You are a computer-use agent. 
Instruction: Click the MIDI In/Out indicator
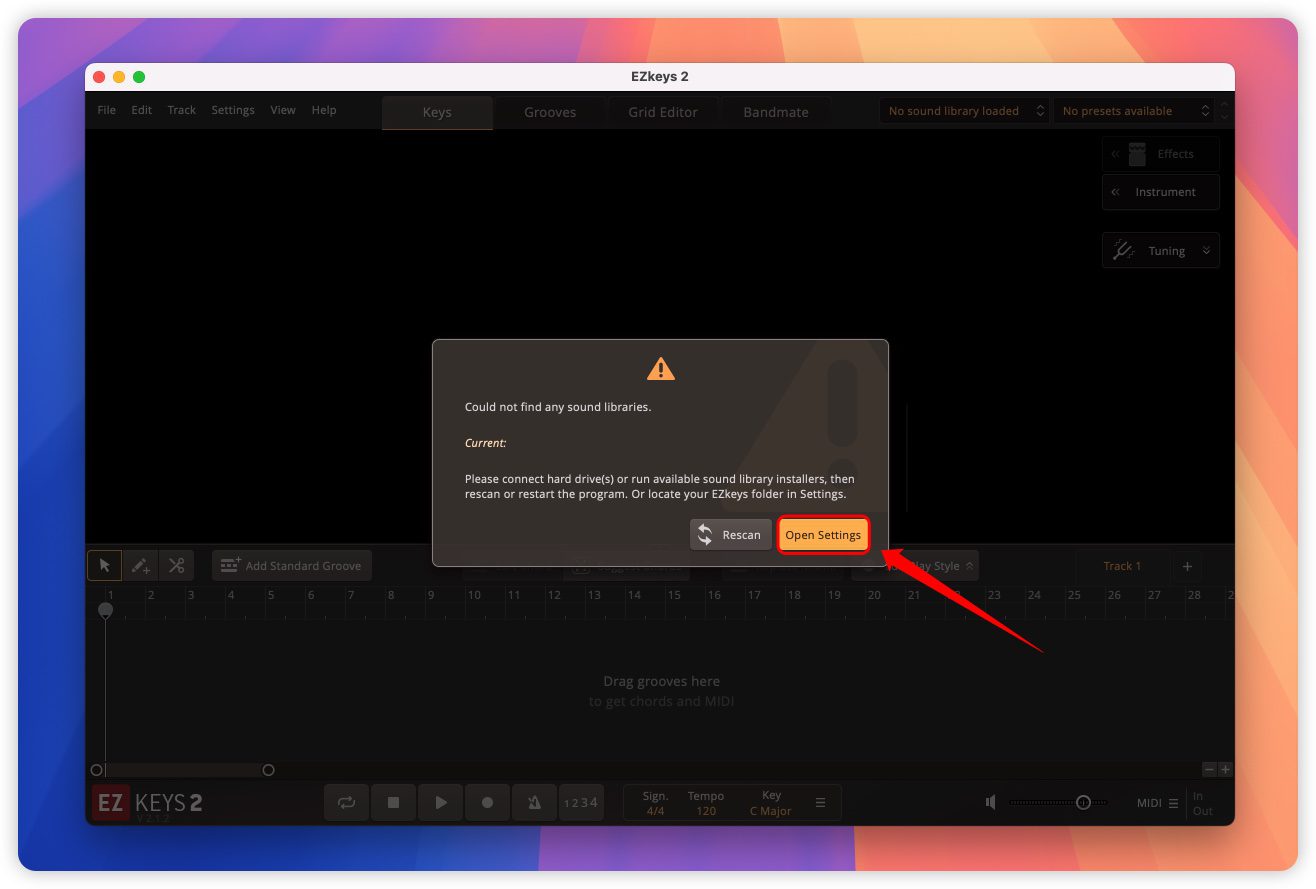(1203, 803)
